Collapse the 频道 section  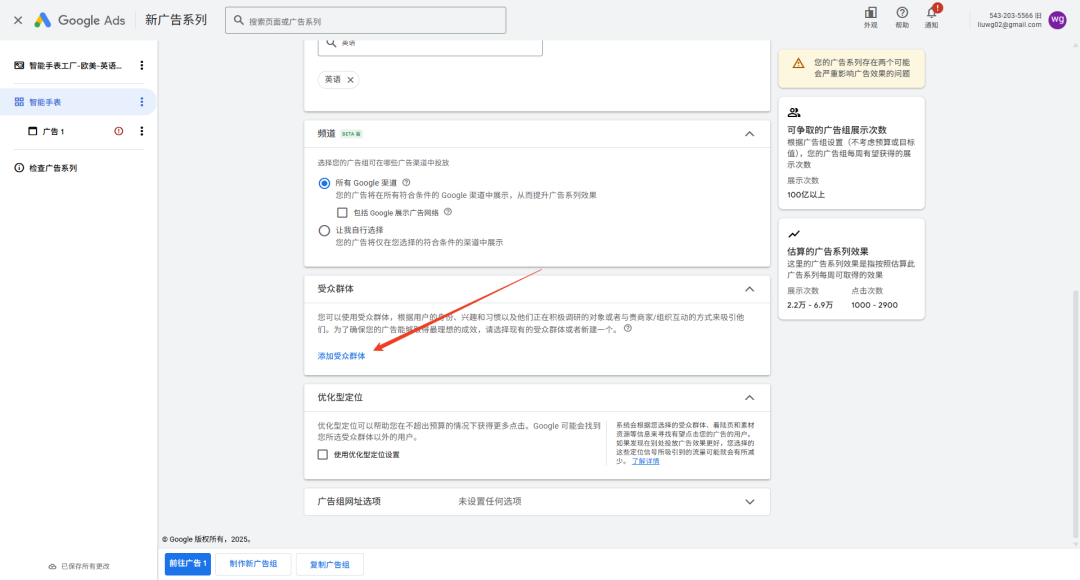[749, 134]
